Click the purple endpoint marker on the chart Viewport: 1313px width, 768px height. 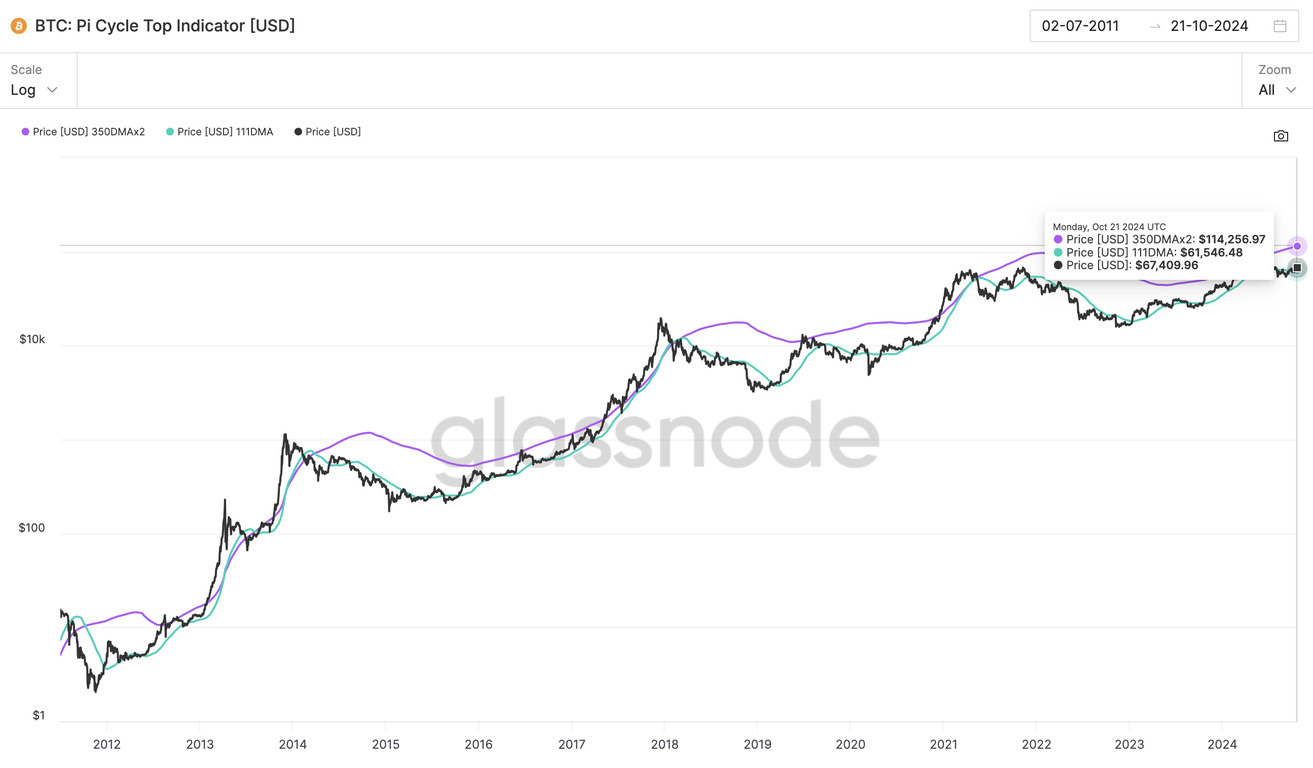click(x=1296, y=245)
